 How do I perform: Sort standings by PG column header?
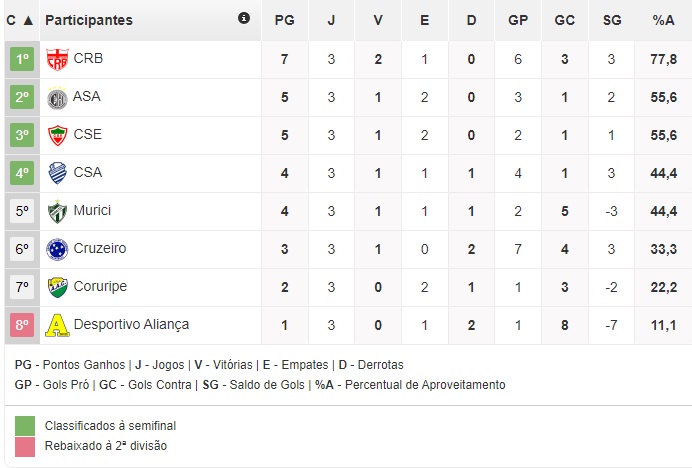pos(285,20)
